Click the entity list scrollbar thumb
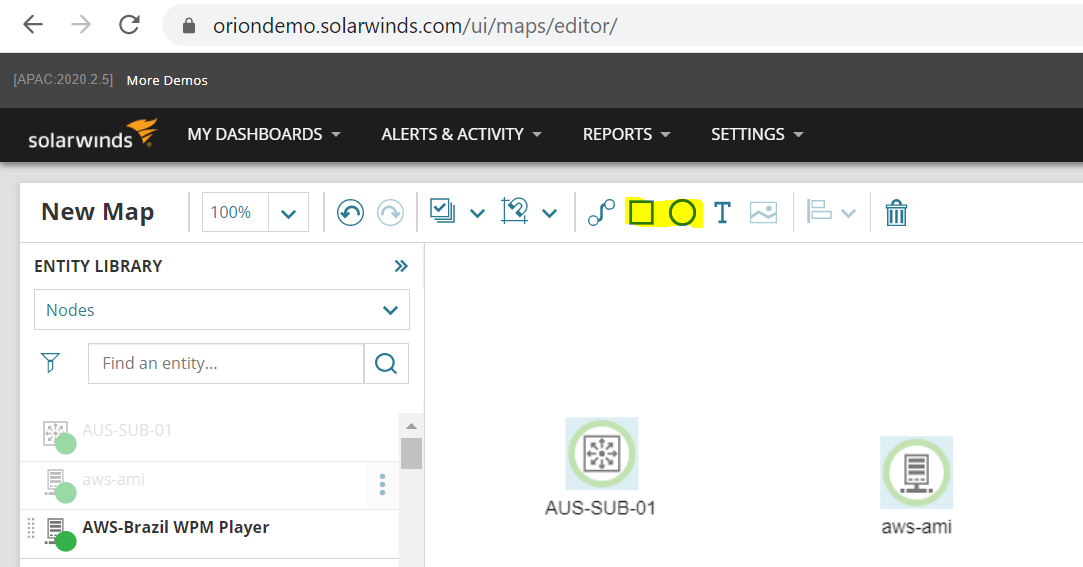 411,453
